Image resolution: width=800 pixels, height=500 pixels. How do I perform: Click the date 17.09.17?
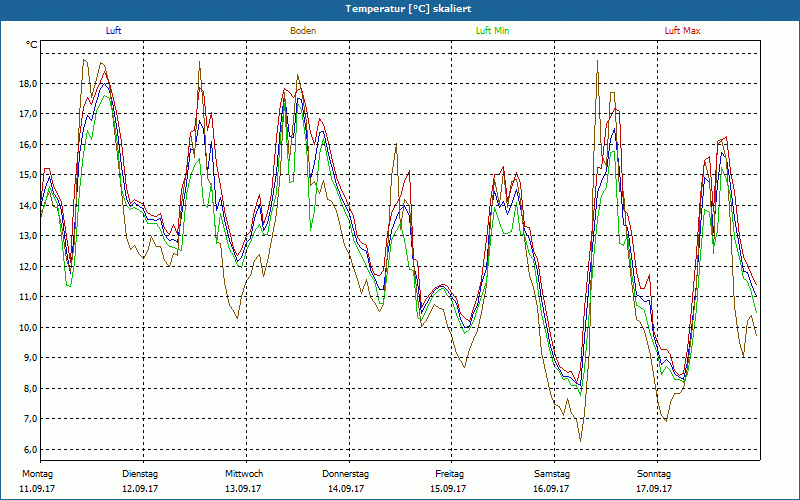pyautogui.click(x=654, y=489)
